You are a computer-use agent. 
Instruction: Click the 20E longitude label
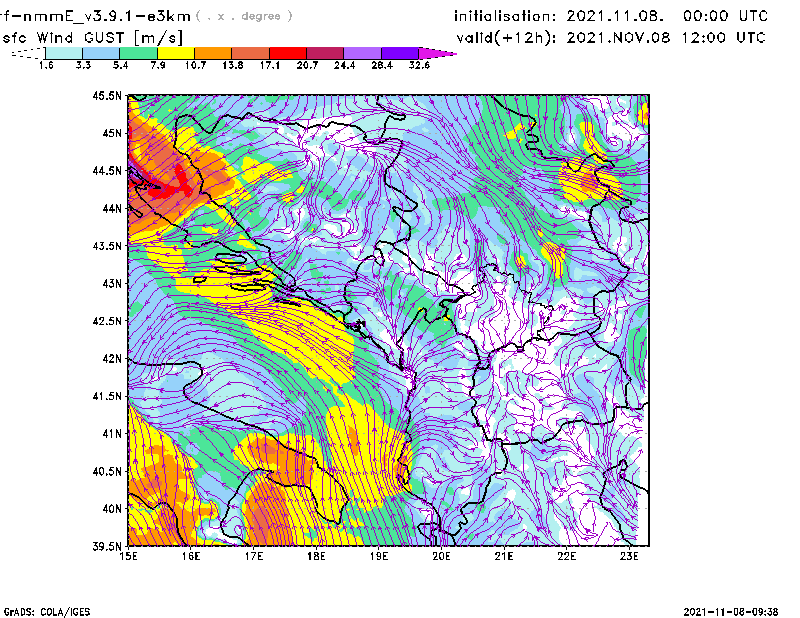tap(441, 556)
